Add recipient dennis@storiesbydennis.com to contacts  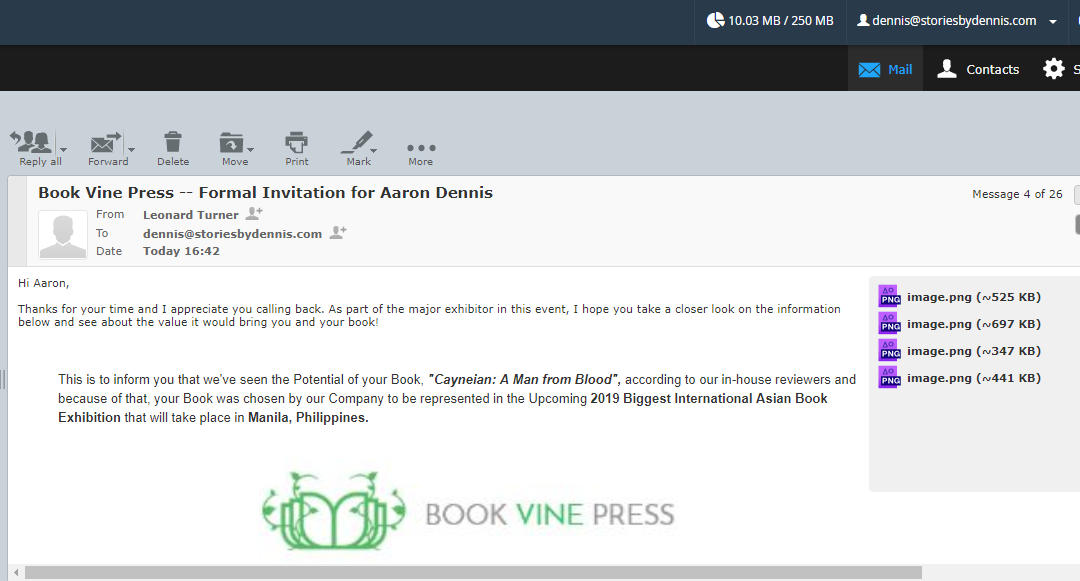coord(338,233)
